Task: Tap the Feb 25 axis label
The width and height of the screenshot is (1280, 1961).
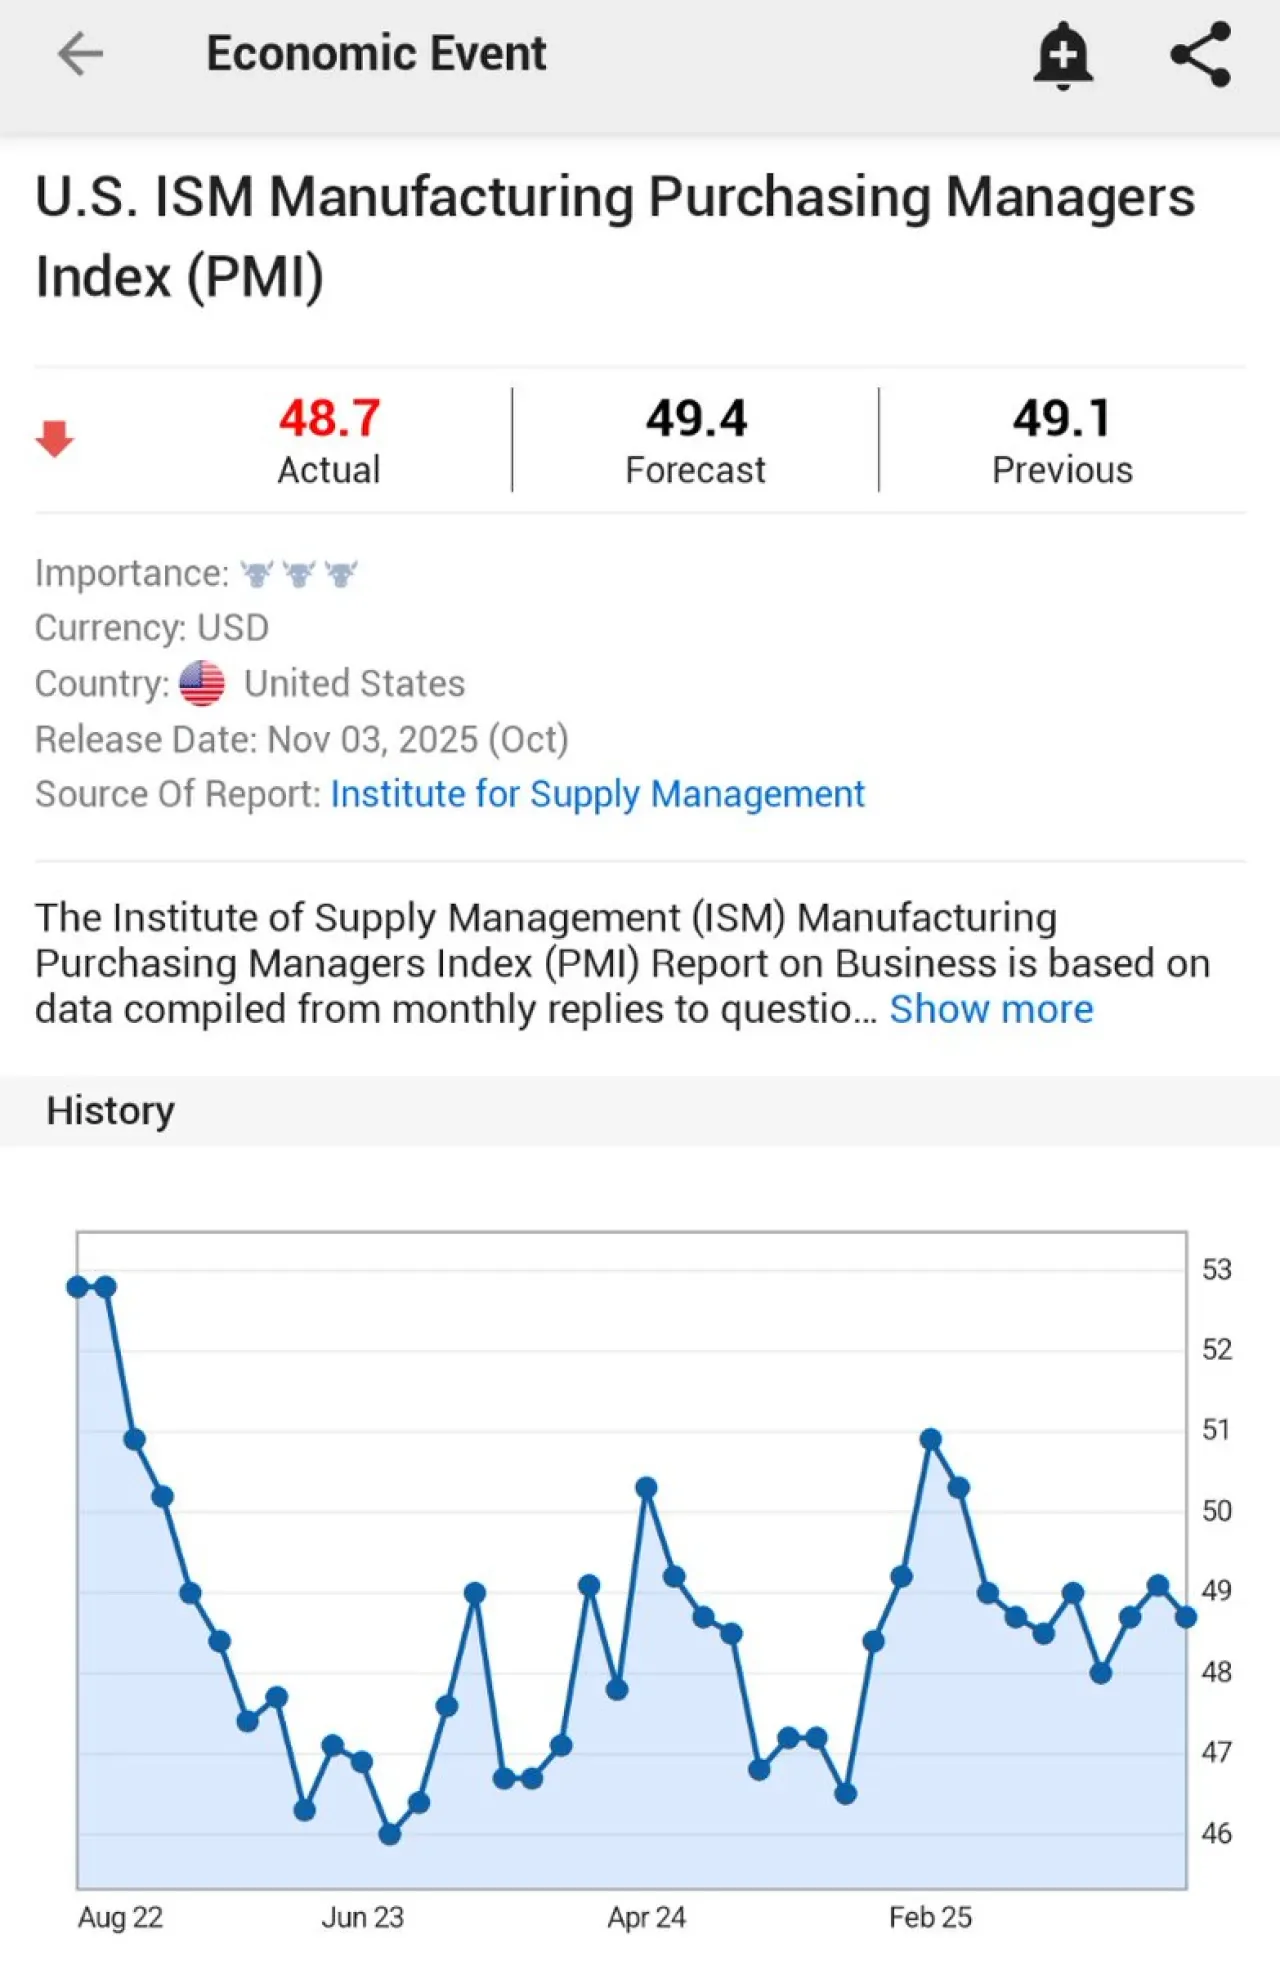Action: [x=930, y=1917]
